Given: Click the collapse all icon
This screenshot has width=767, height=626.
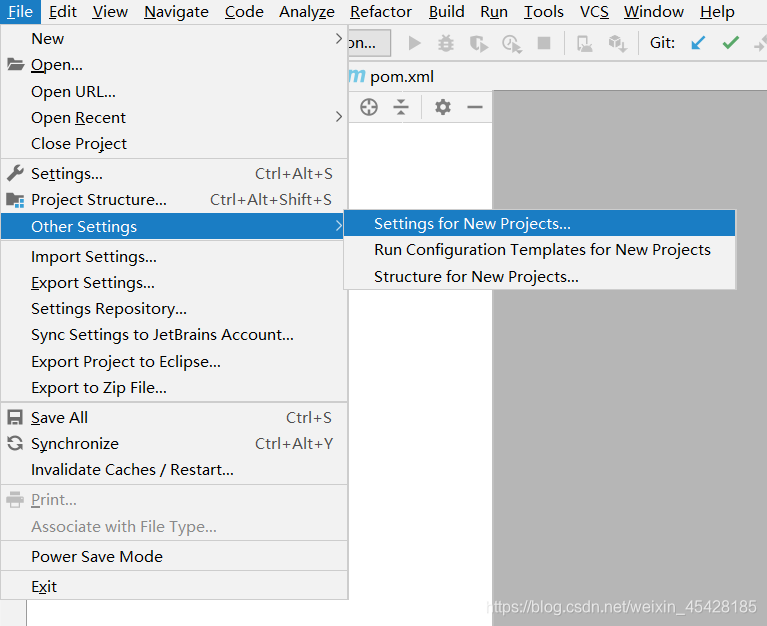Looking at the screenshot, I should 401,107.
